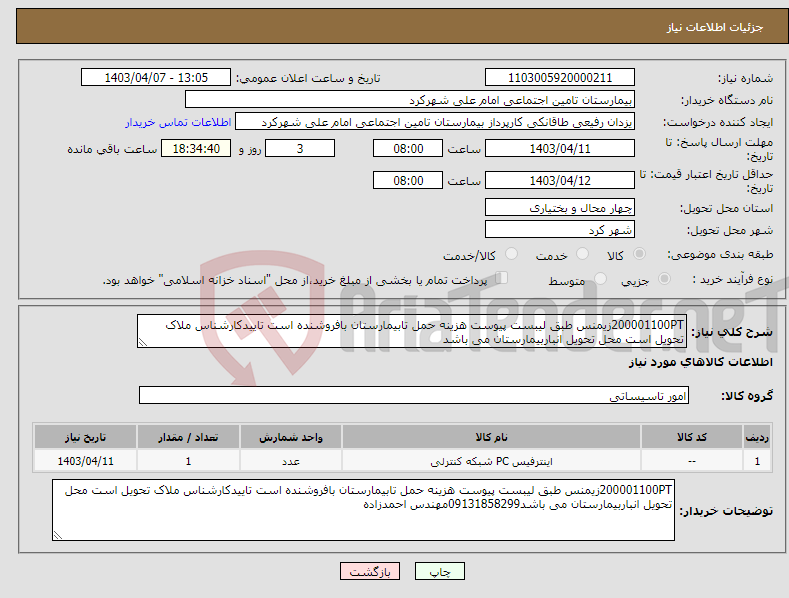The height and width of the screenshot is (598, 789).
Task: Click the توضیحات خریدار notes textarea
Action: pyautogui.click(x=363, y=510)
